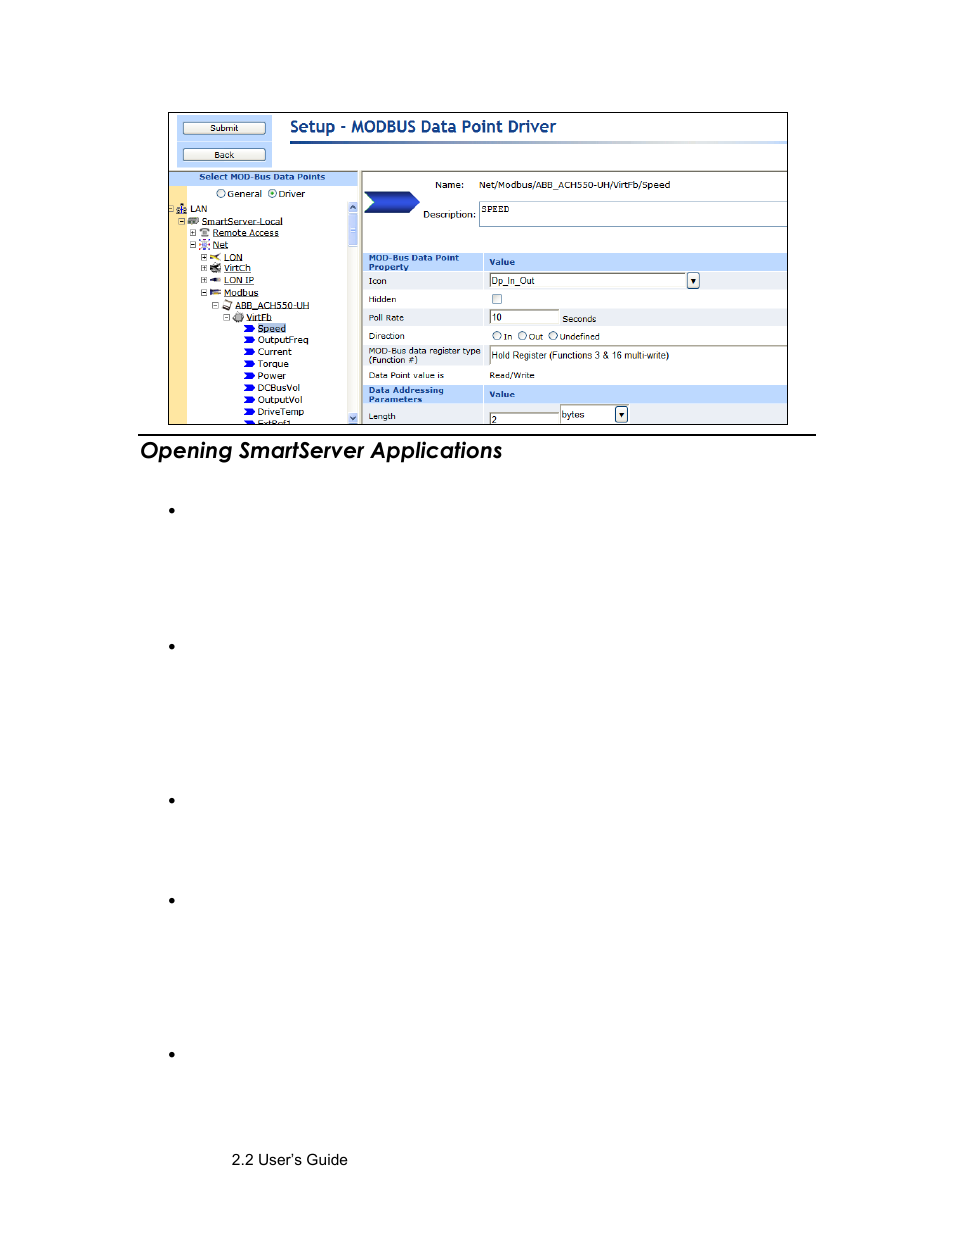Click the blue arrow icon beside DriveTemp

[x=249, y=412]
